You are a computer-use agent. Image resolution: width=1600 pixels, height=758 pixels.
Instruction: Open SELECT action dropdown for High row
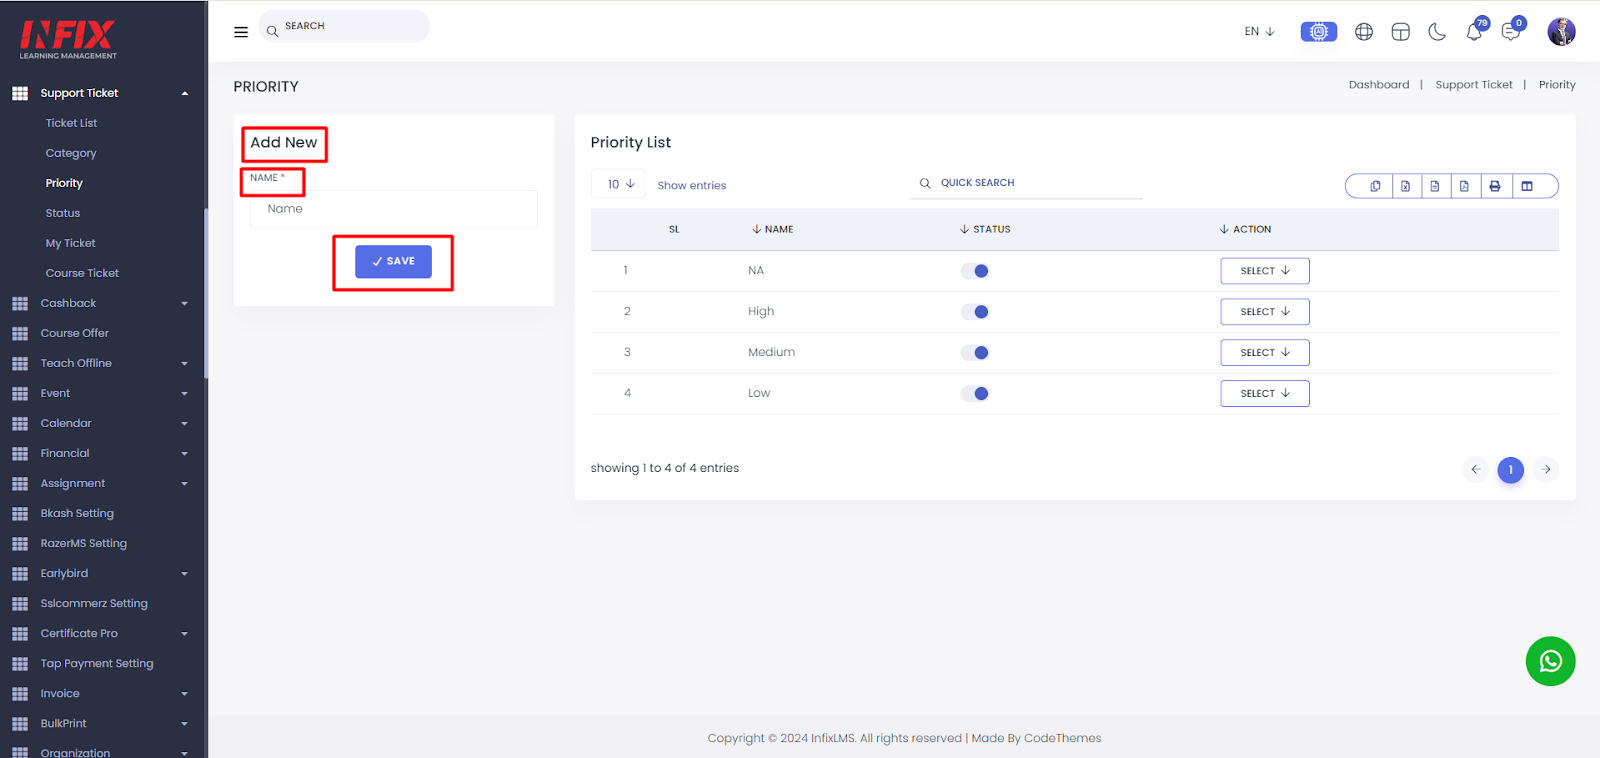click(1265, 312)
